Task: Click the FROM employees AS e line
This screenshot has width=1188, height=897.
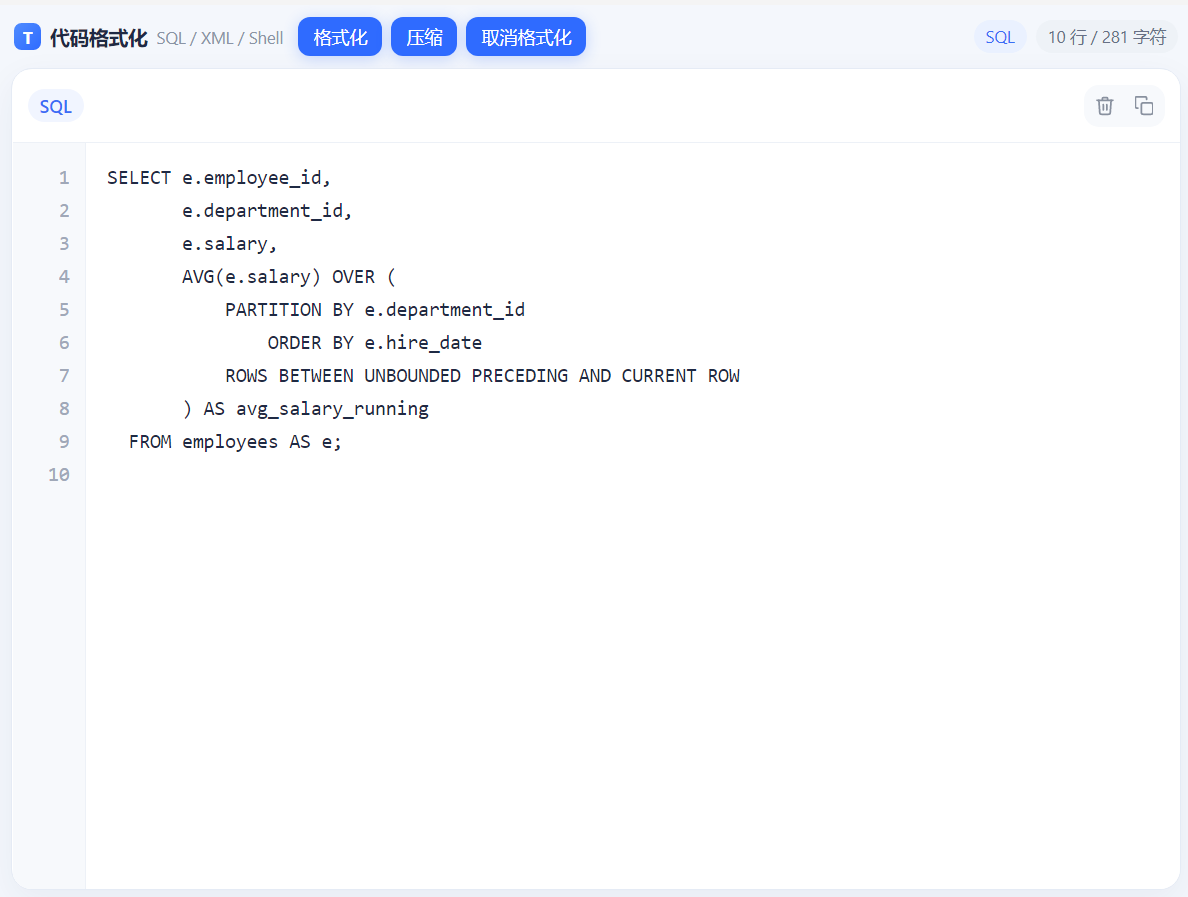Action: tap(235, 442)
